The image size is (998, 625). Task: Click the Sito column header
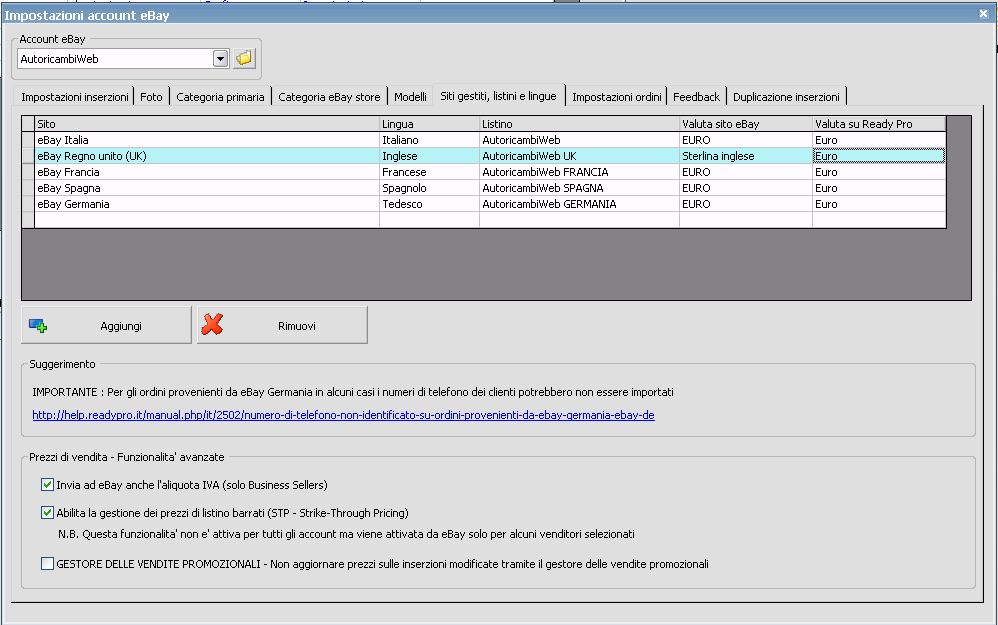[x=207, y=124]
